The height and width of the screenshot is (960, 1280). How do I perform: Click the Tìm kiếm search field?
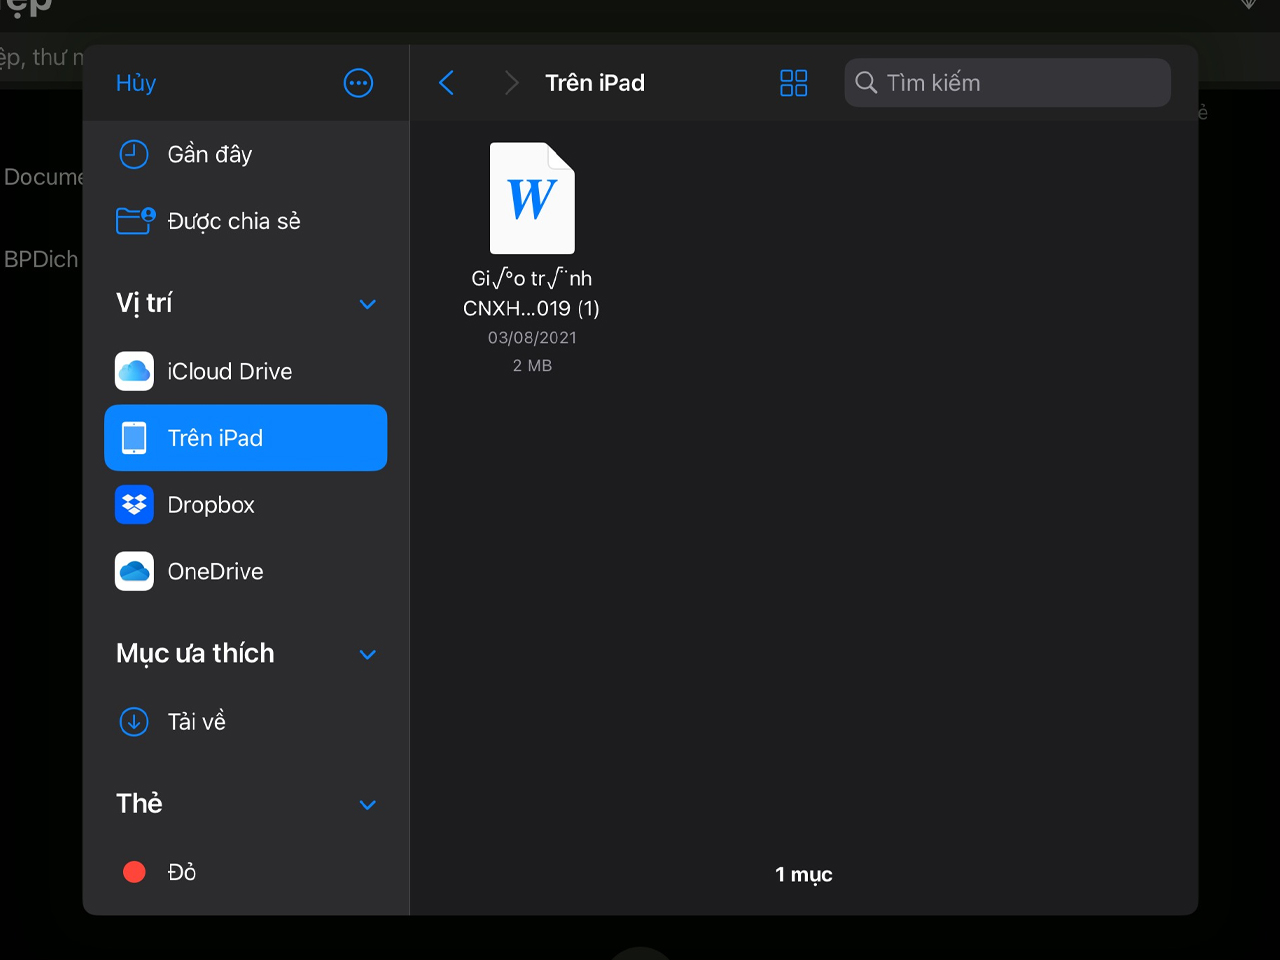[x=1007, y=82]
